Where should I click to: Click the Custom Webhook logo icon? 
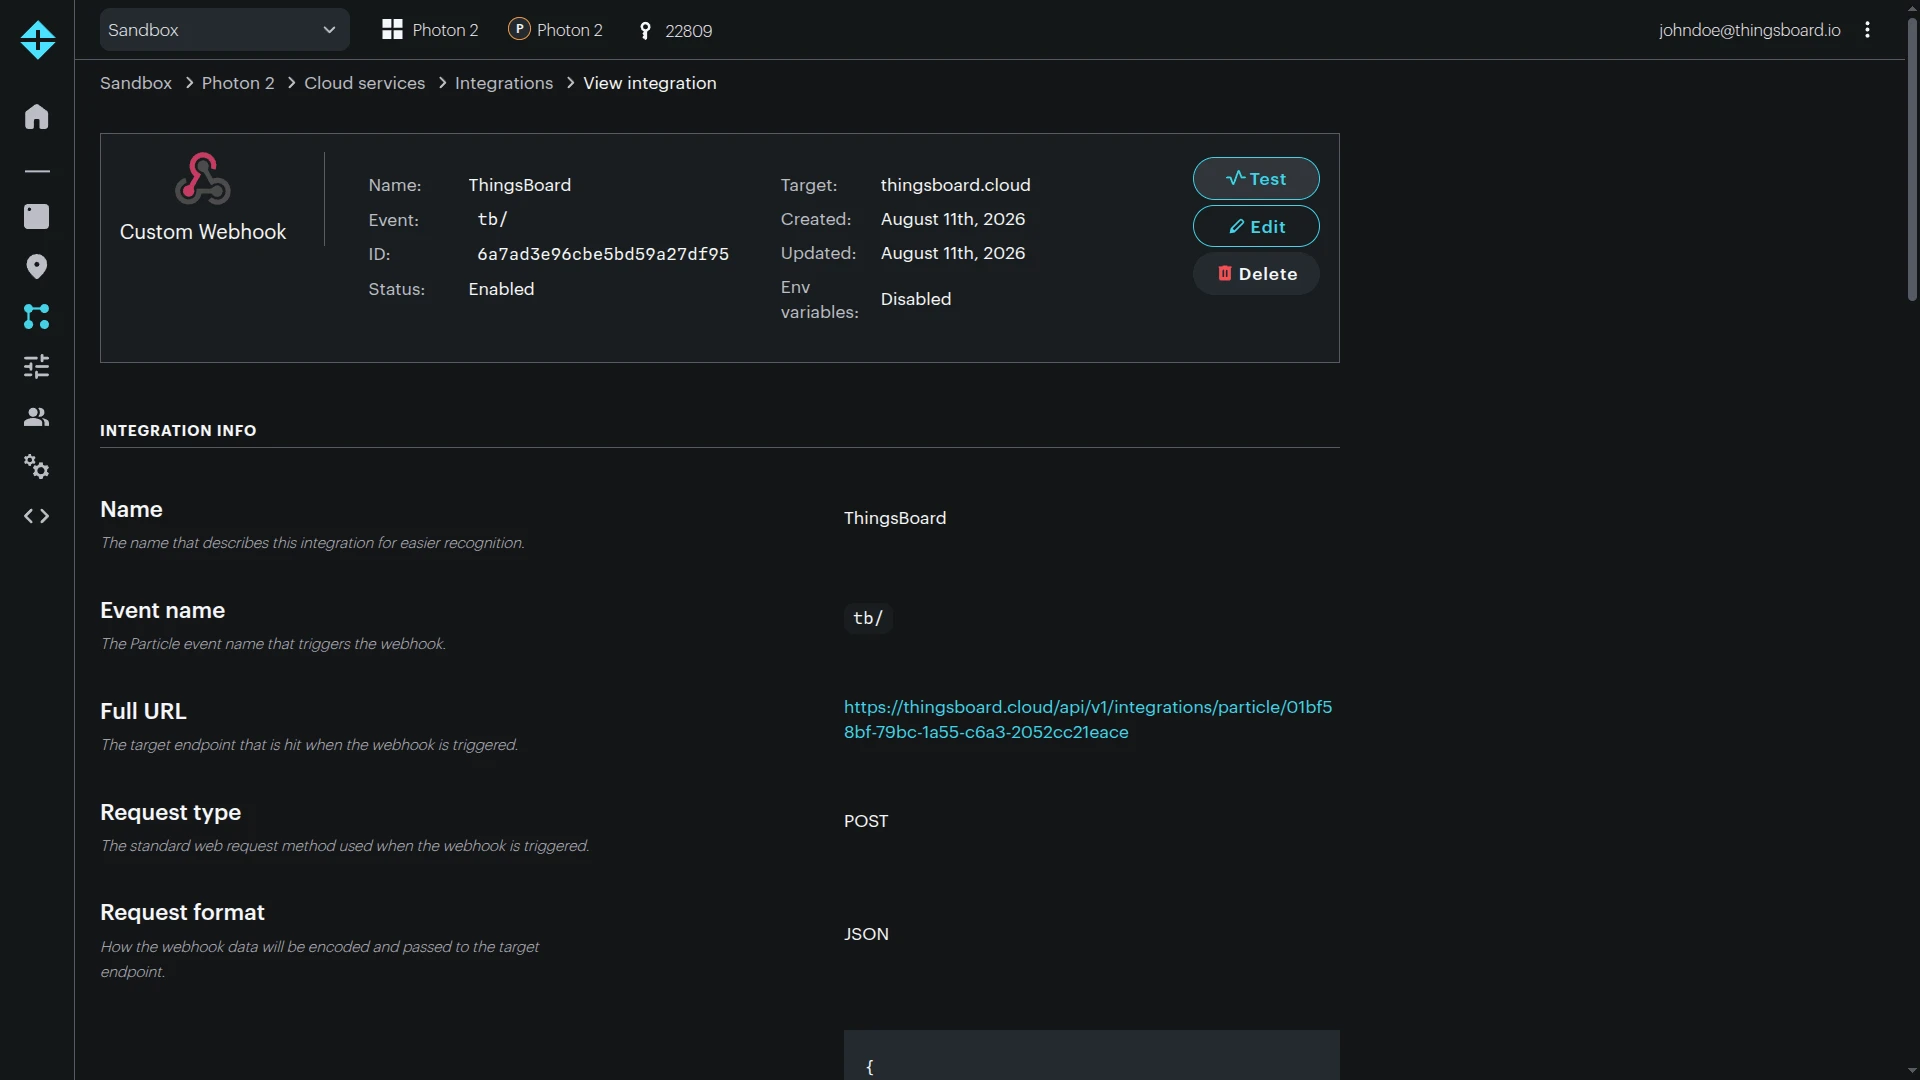point(203,178)
